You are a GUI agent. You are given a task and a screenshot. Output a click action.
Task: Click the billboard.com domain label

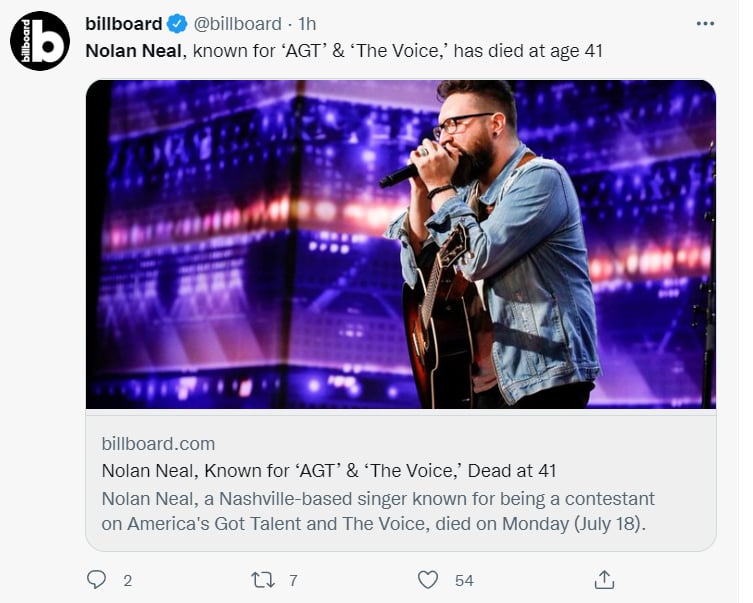[x=158, y=444]
